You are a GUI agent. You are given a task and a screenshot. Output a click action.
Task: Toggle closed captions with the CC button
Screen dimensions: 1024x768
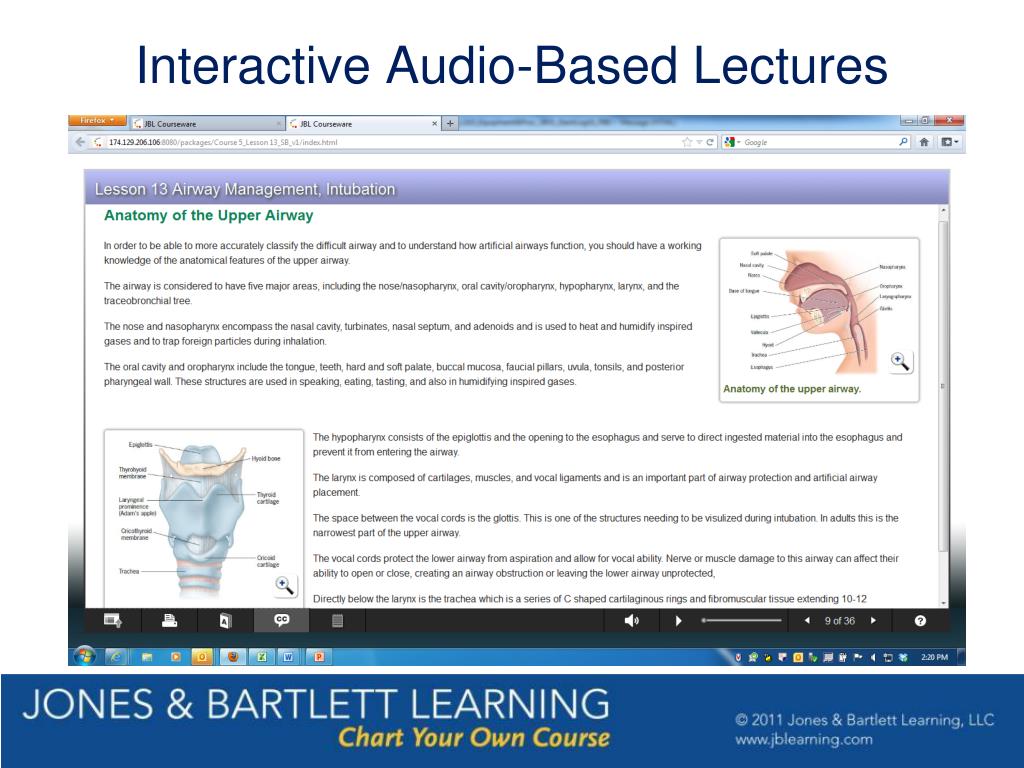pos(282,621)
